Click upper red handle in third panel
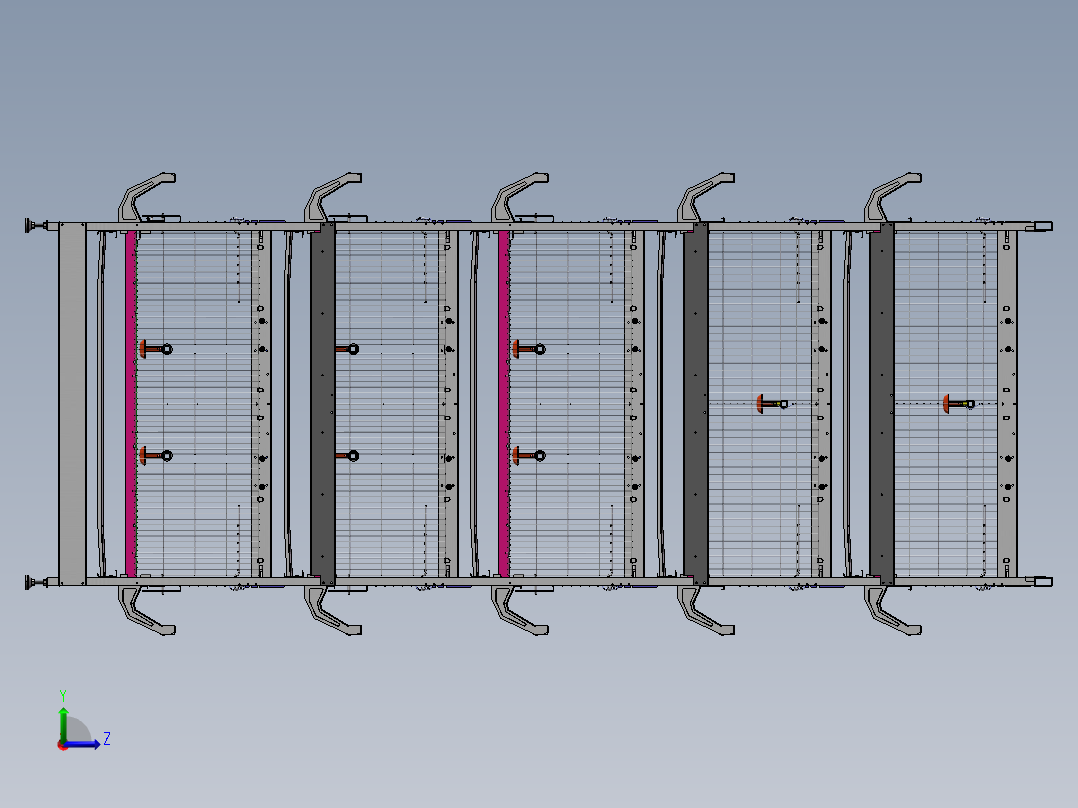The height and width of the screenshot is (808, 1078). tap(527, 348)
